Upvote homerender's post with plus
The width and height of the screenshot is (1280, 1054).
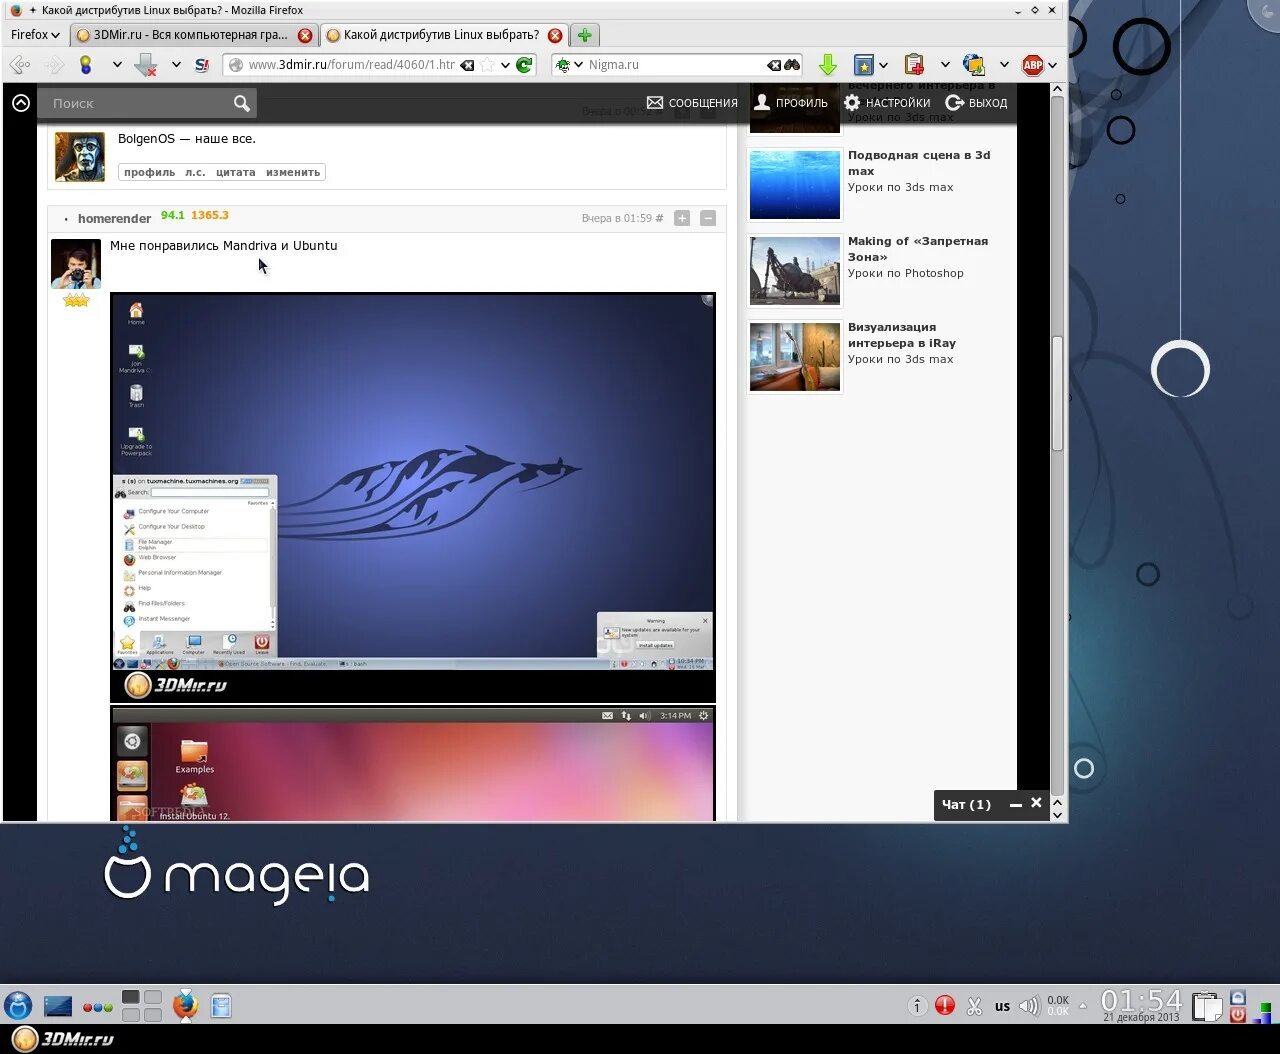(x=682, y=218)
